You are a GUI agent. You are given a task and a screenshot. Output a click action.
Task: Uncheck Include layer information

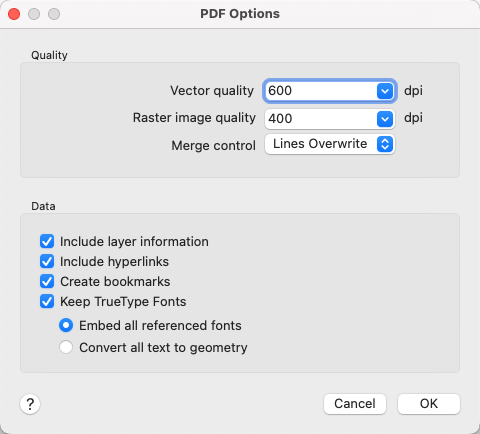click(x=47, y=241)
